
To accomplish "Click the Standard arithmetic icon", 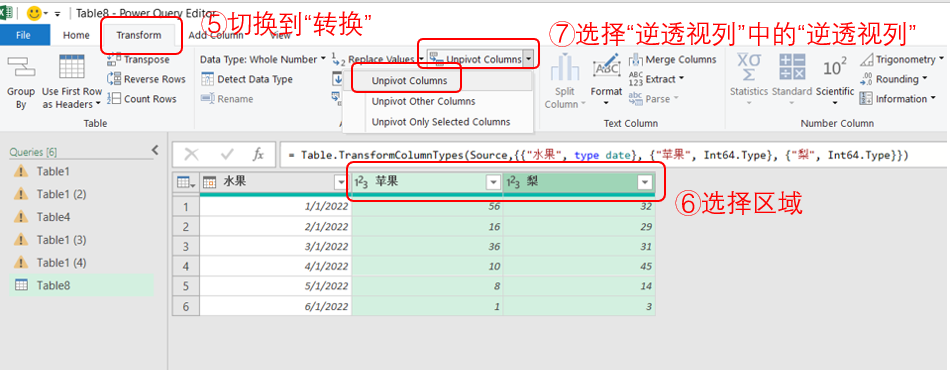I will pyautogui.click(x=792, y=67).
